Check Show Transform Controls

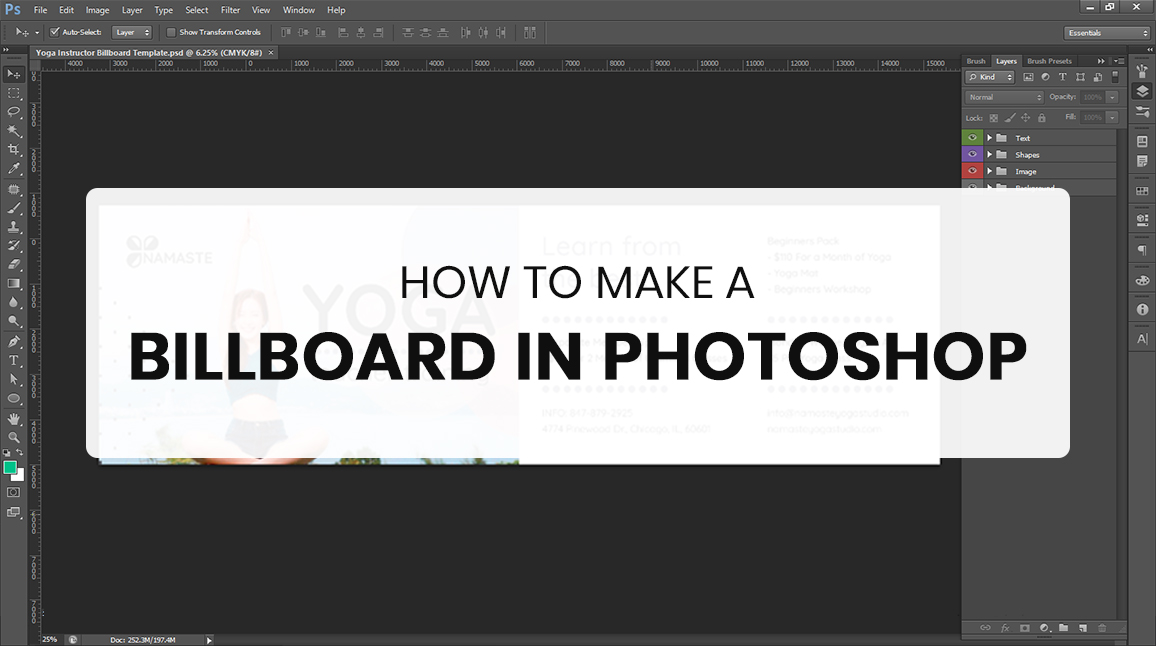pyautogui.click(x=171, y=31)
